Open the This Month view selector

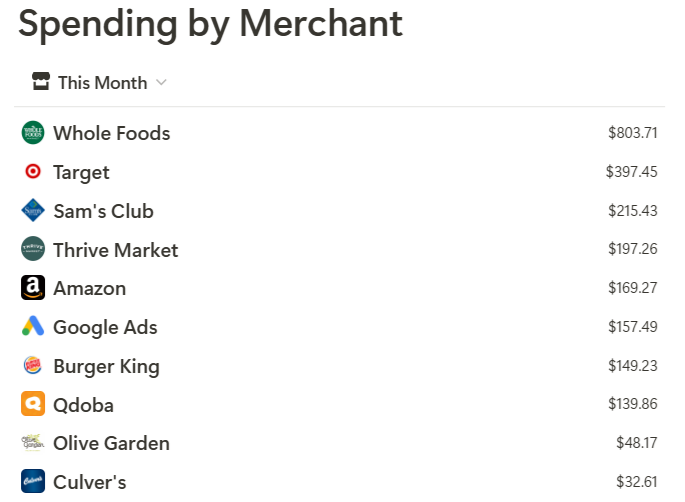click(99, 83)
